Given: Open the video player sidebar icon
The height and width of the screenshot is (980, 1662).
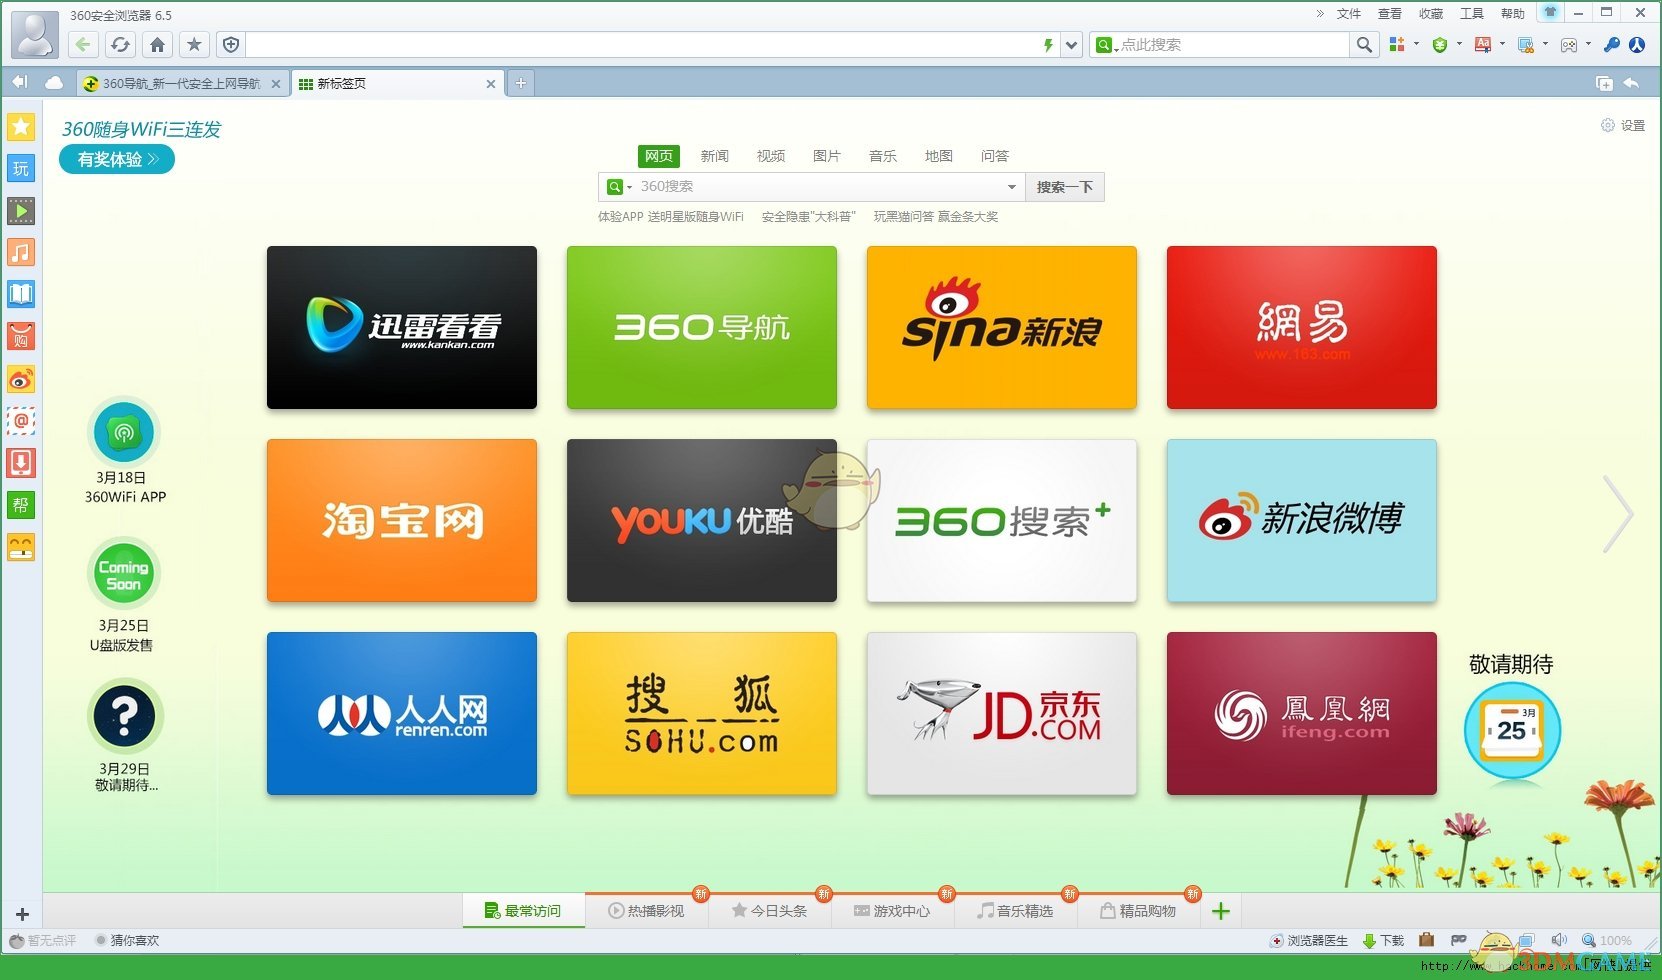Looking at the screenshot, I should (x=21, y=210).
